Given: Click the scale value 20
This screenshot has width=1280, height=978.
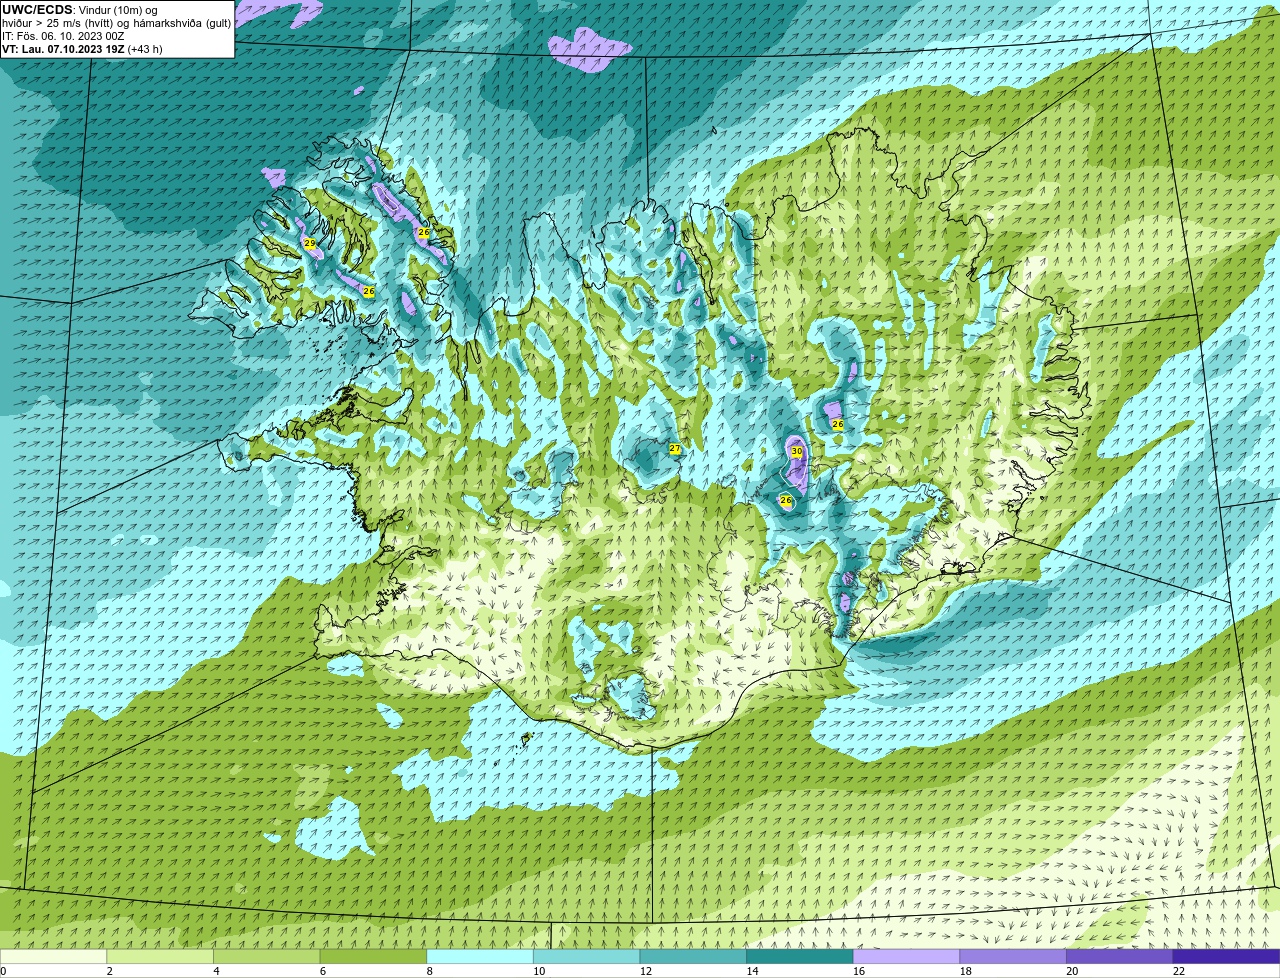Looking at the screenshot, I should [x=1072, y=971].
